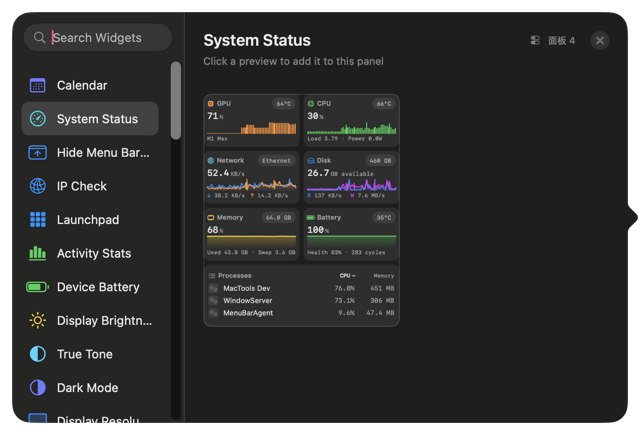
Task: Open the IP Check widget label
Action: (x=82, y=186)
